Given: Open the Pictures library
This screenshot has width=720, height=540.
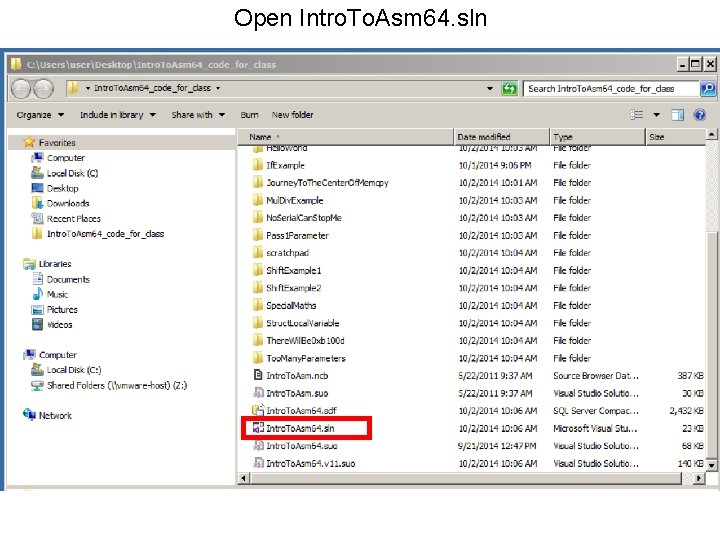Looking at the screenshot, I should tap(62, 309).
